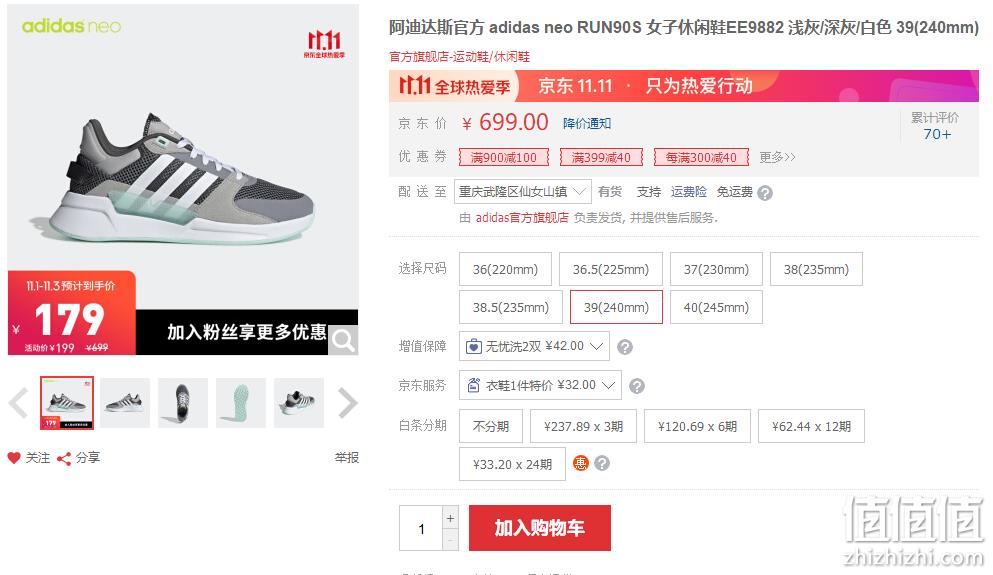The width and height of the screenshot is (993, 575).
Task: Click the share icon below thumbnails
Action: pyautogui.click(x=64, y=458)
